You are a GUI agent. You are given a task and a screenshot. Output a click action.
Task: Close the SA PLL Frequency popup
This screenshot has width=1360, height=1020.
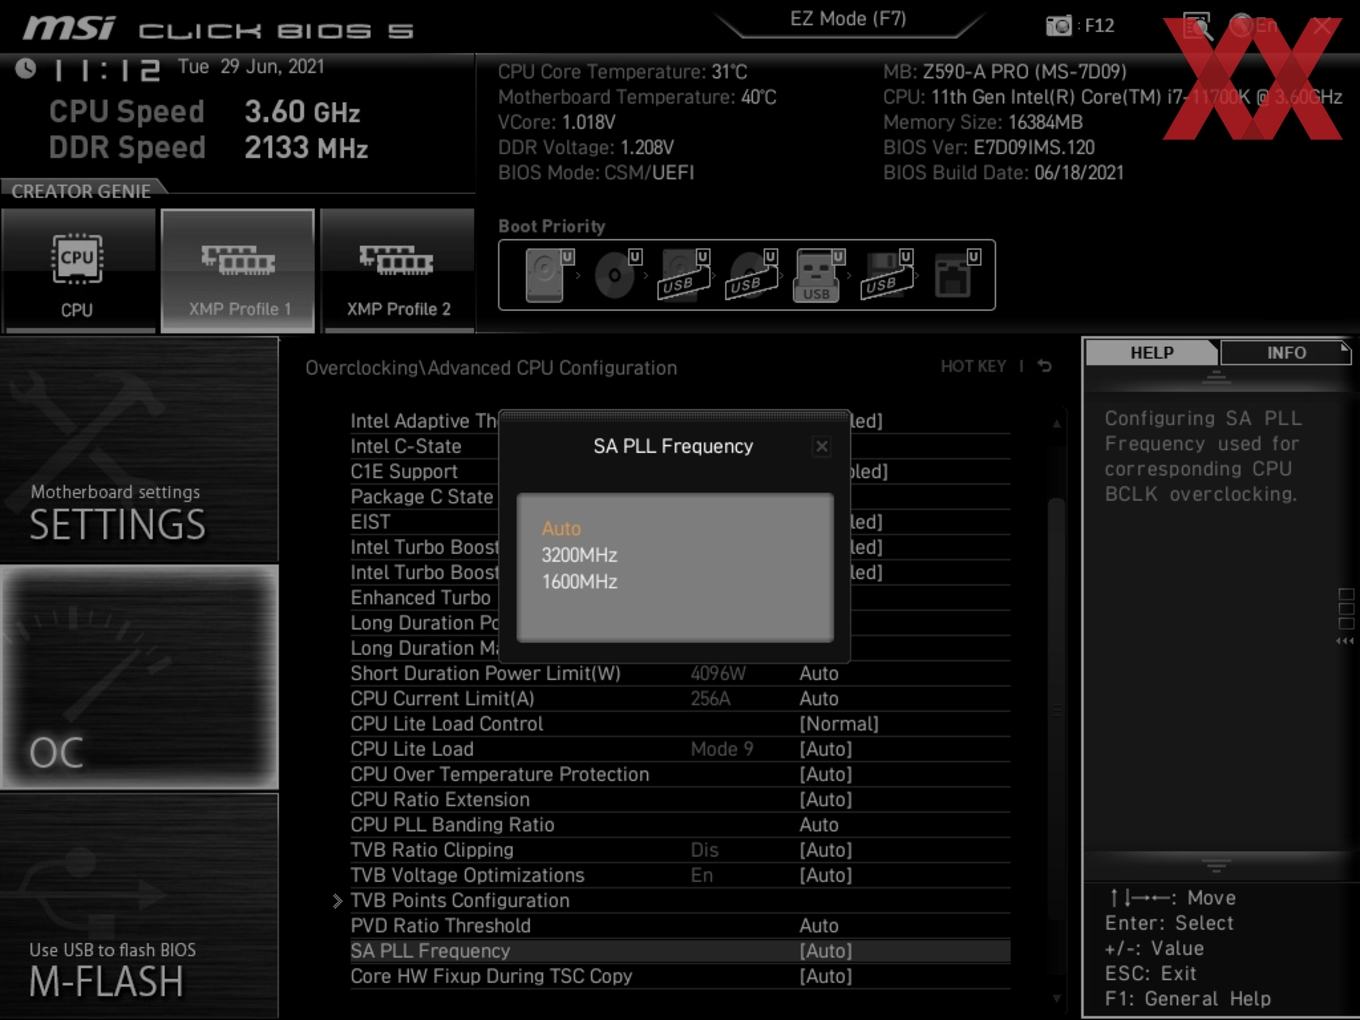coord(821,446)
